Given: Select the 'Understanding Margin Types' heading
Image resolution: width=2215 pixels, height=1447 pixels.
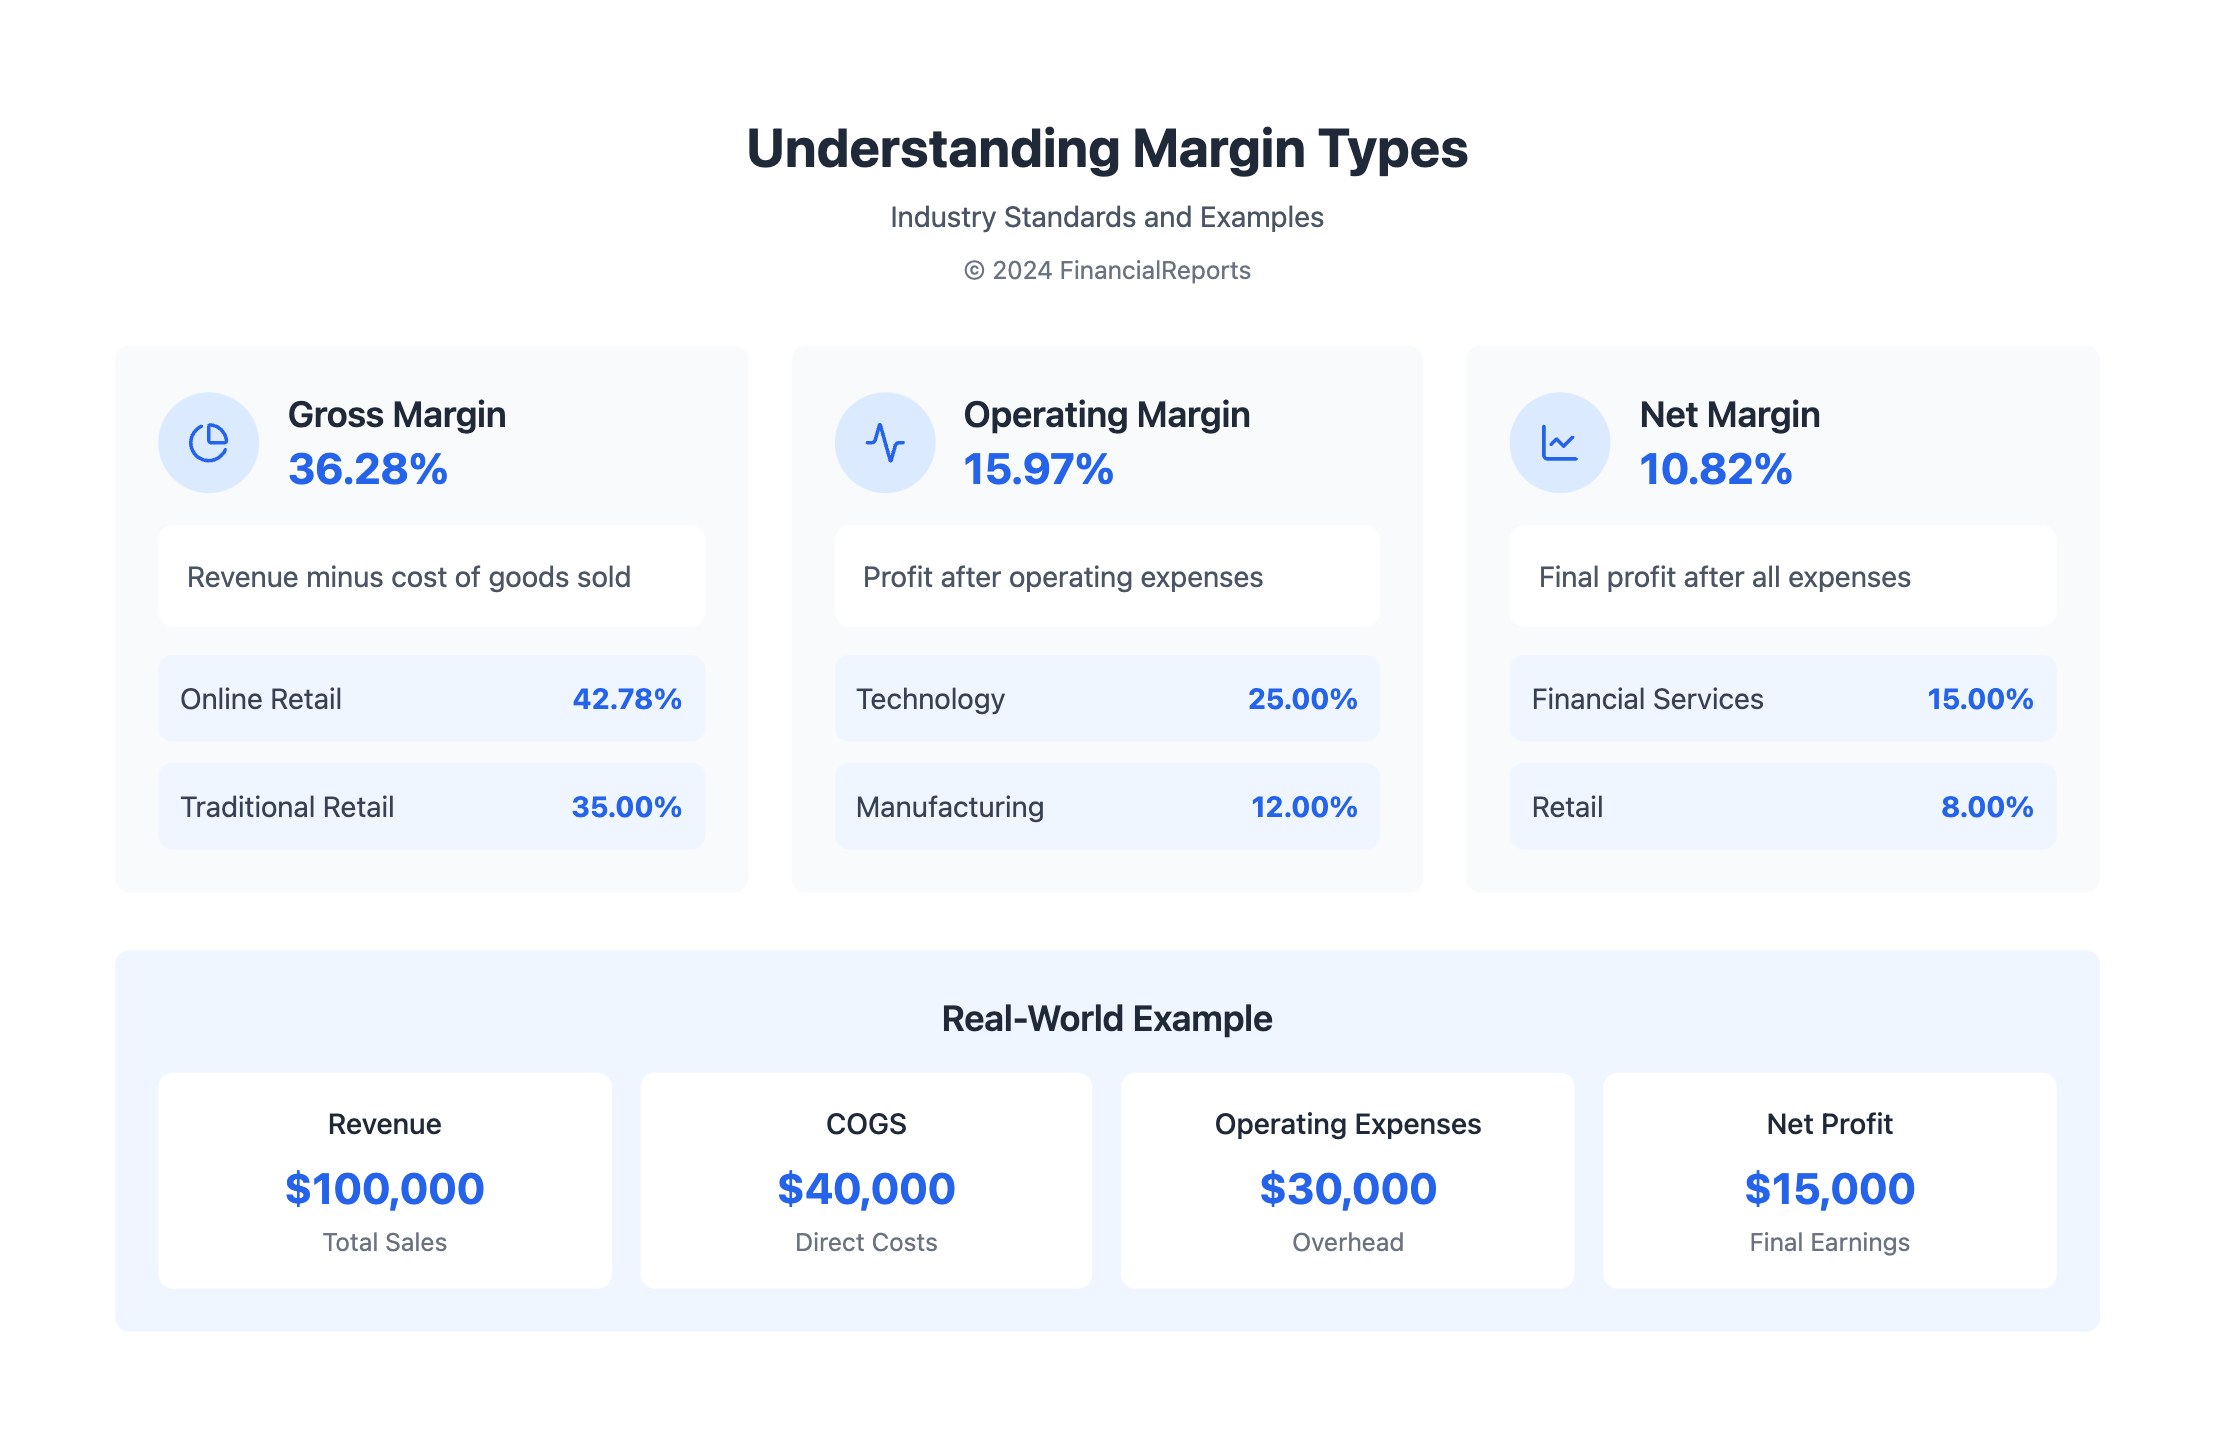Looking at the screenshot, I should pyautogui.click(x=1107, y=149).
